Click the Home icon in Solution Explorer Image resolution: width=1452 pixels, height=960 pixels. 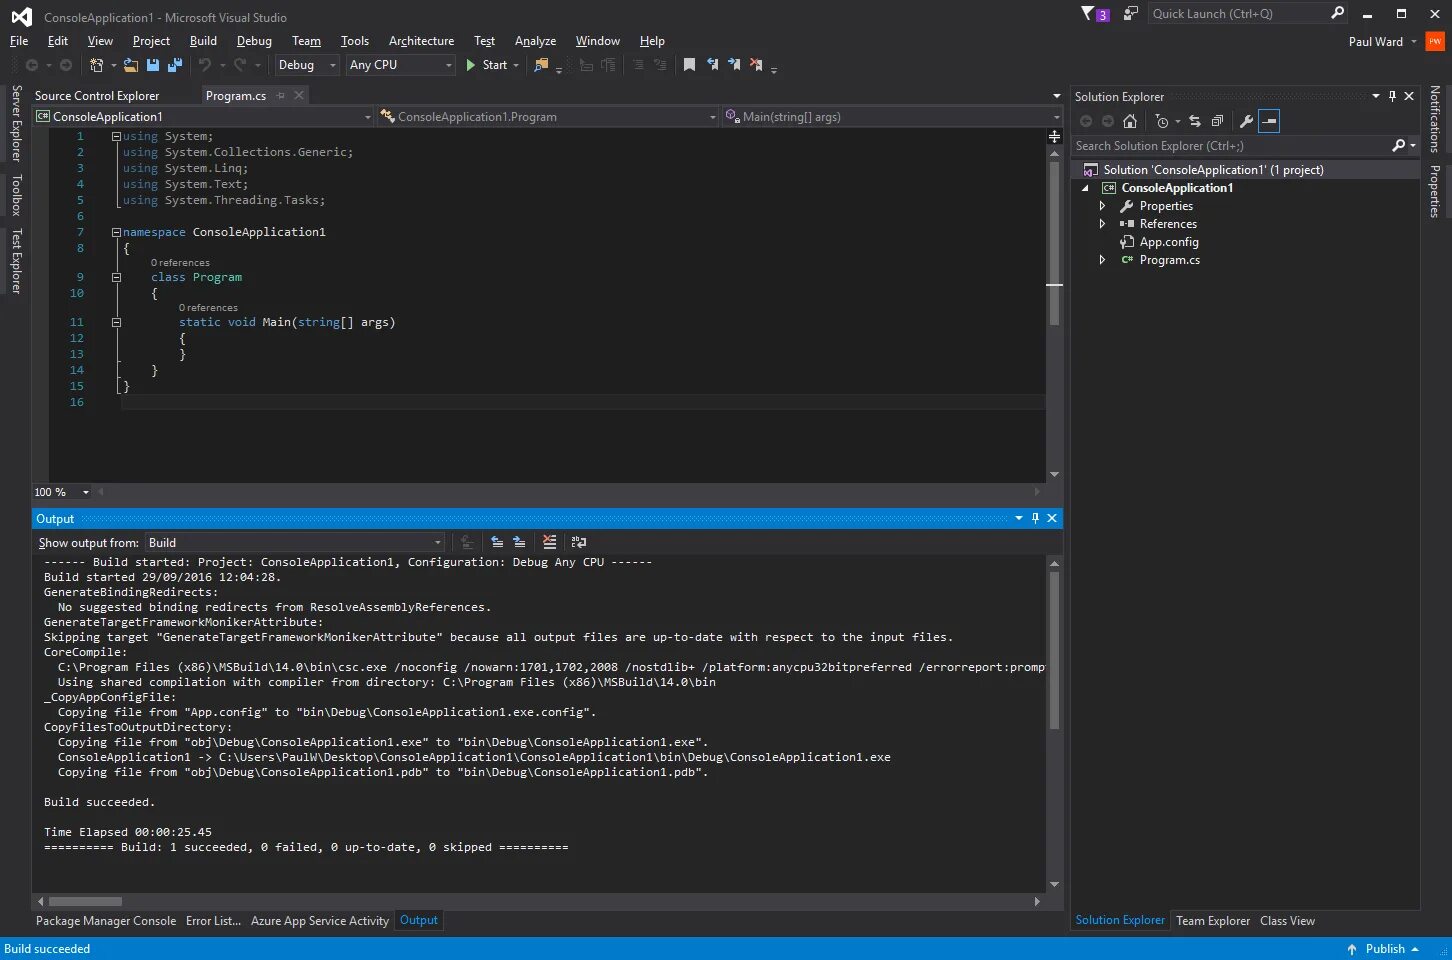(x=1130, y=121)
